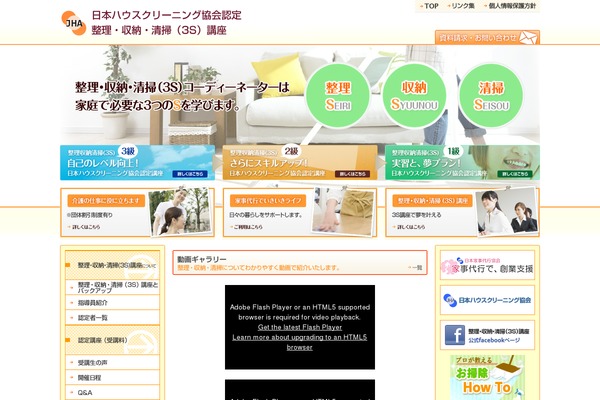Image resolution: width=600 pixels, height=400 pixels.
Task: Open the 日本ハウスクリーニング協会 banner
Action: [487, 300]
